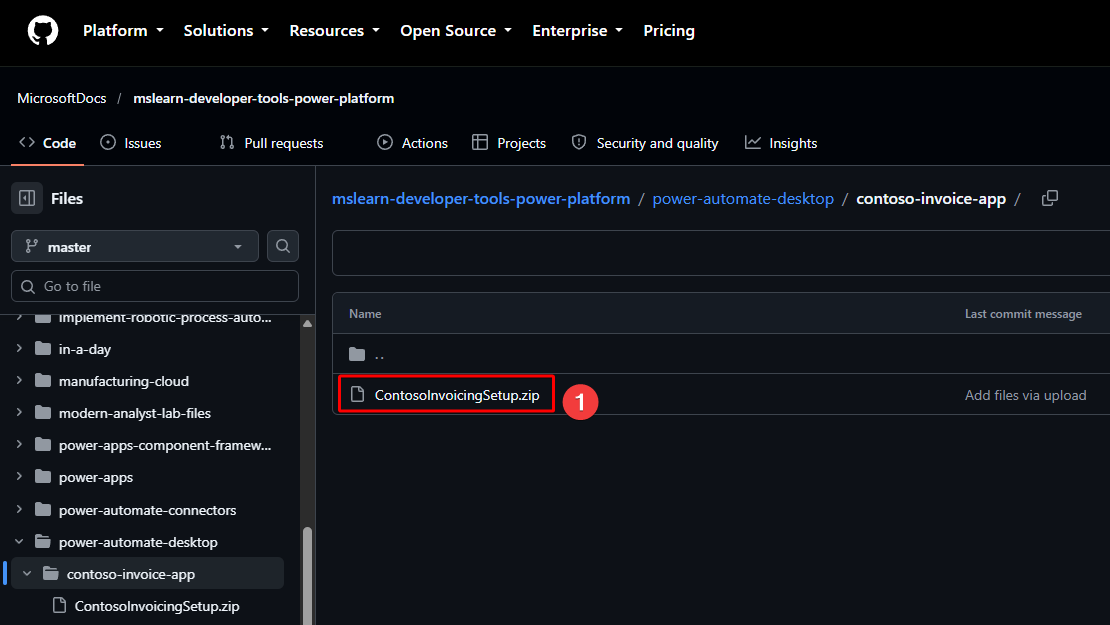
Task: Click the power-automate-connectors folder icon
Action: 43,510
